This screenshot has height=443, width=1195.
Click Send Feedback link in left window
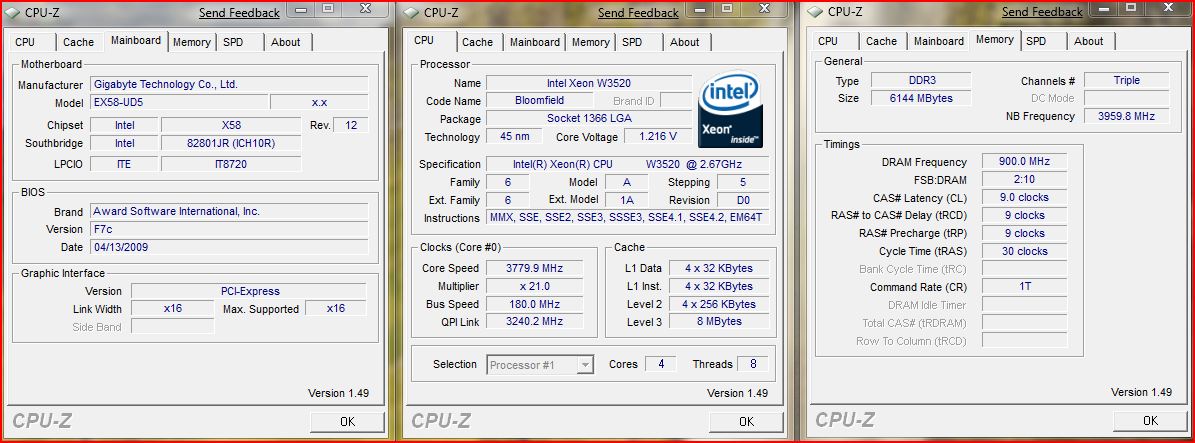click(x=239, y=13)
